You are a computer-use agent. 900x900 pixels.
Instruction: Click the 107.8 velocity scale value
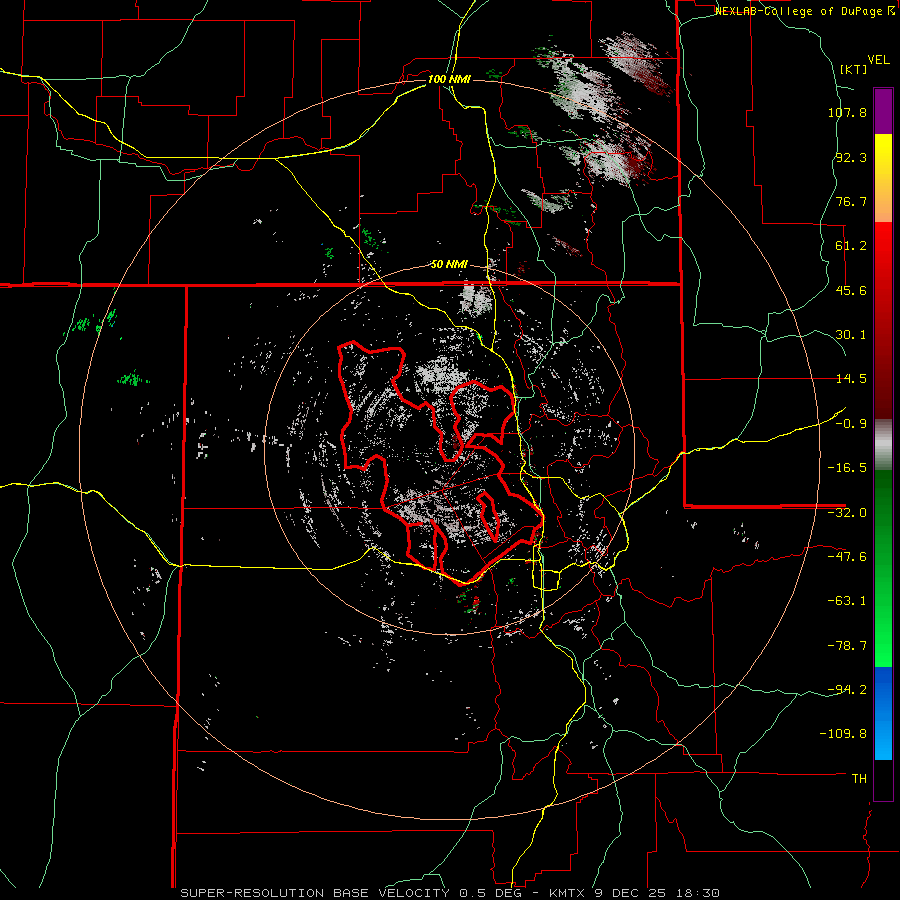pyautogui.click(x=847, y=112)
